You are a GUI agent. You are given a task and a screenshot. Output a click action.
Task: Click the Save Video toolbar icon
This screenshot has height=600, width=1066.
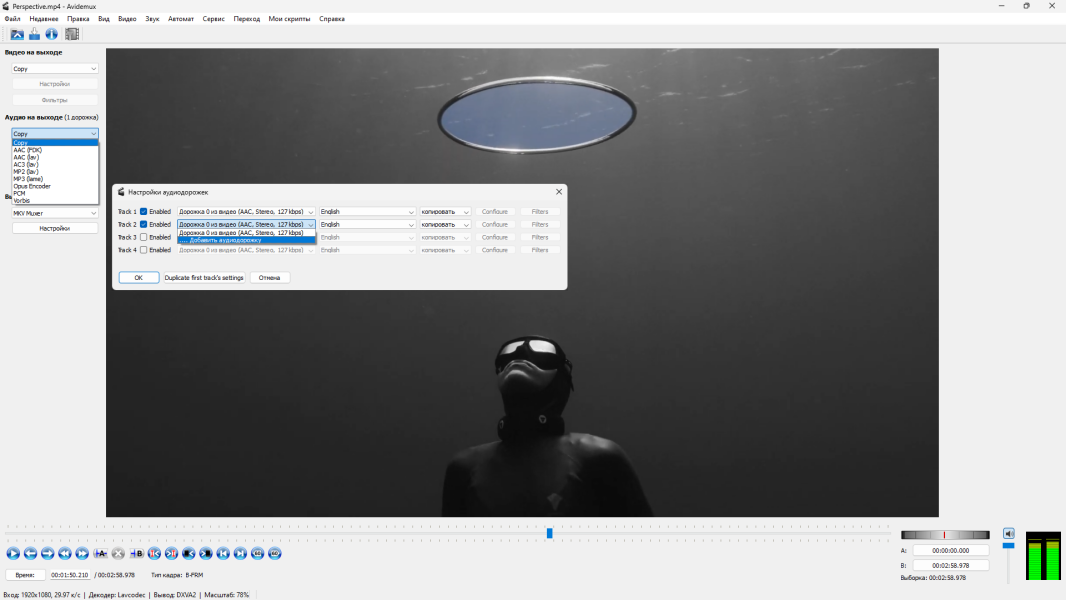click(34, 34)
